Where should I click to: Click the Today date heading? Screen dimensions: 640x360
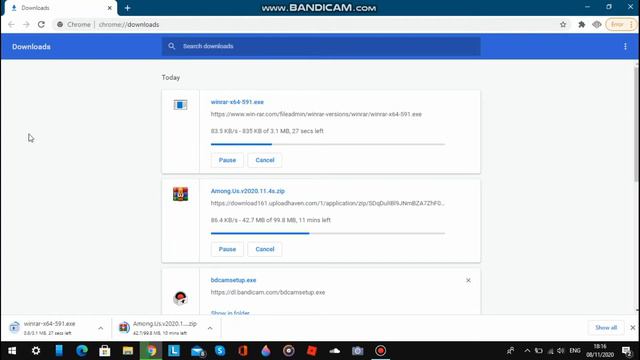click(x=171, y=78)
